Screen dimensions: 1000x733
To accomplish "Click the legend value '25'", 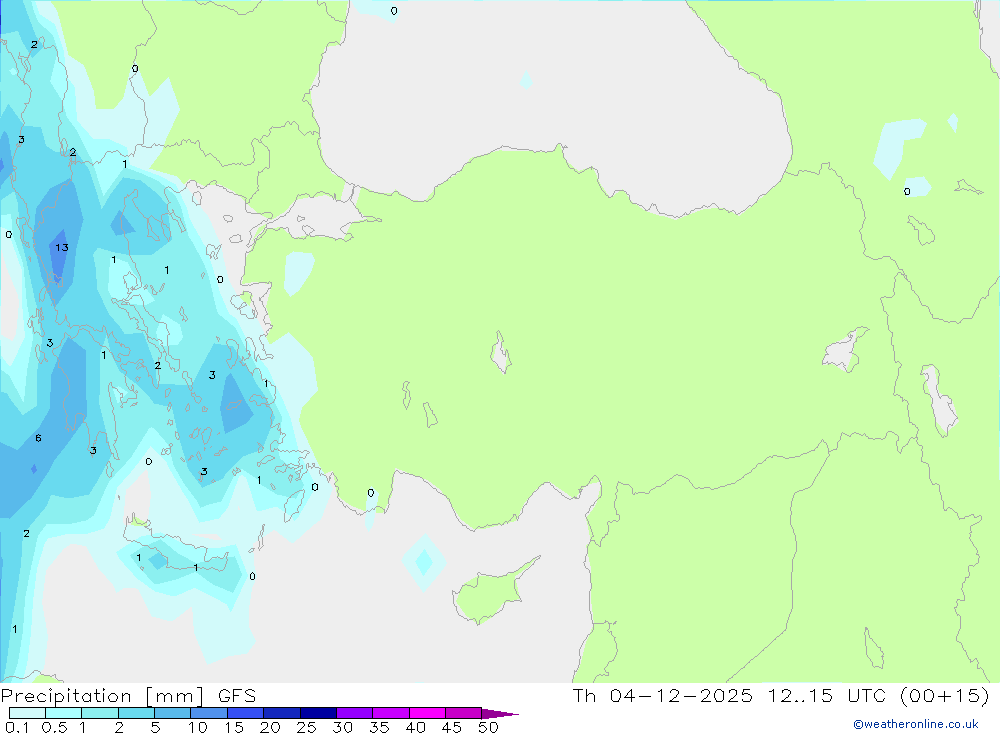I will [x=306, y=727].
